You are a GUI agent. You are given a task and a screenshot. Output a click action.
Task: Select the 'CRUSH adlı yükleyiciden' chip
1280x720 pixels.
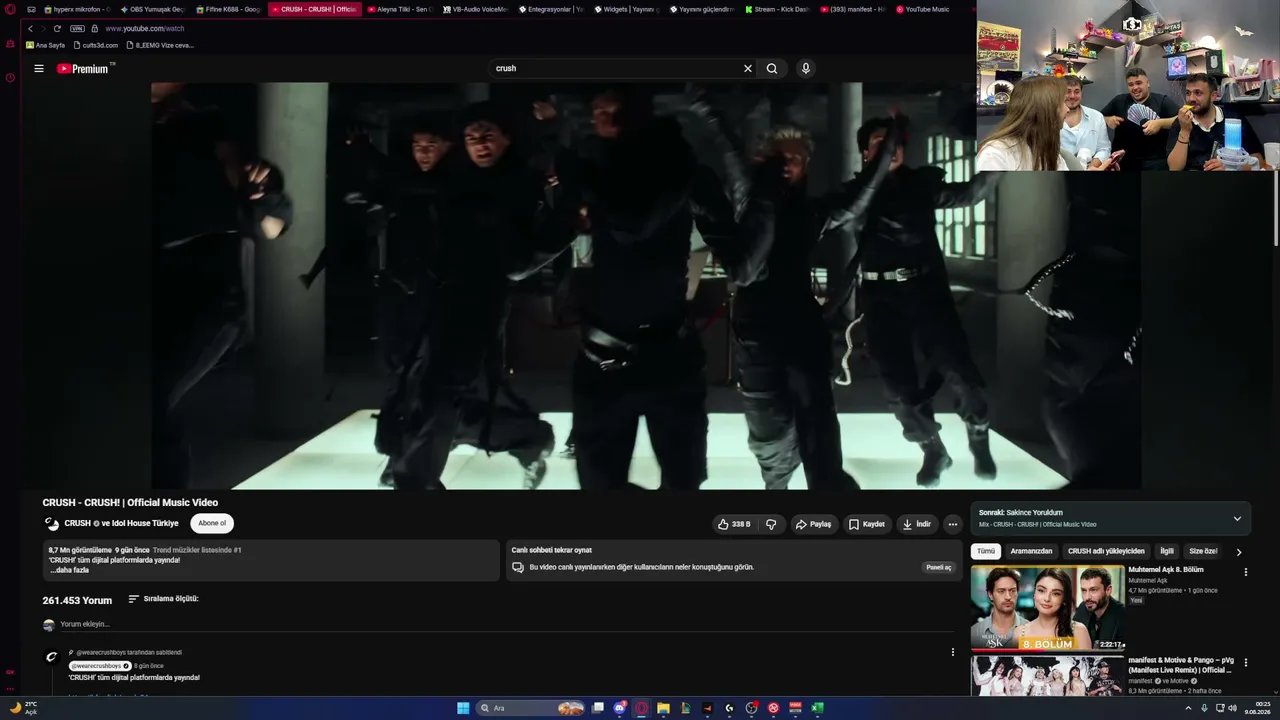click(1106, 551)
